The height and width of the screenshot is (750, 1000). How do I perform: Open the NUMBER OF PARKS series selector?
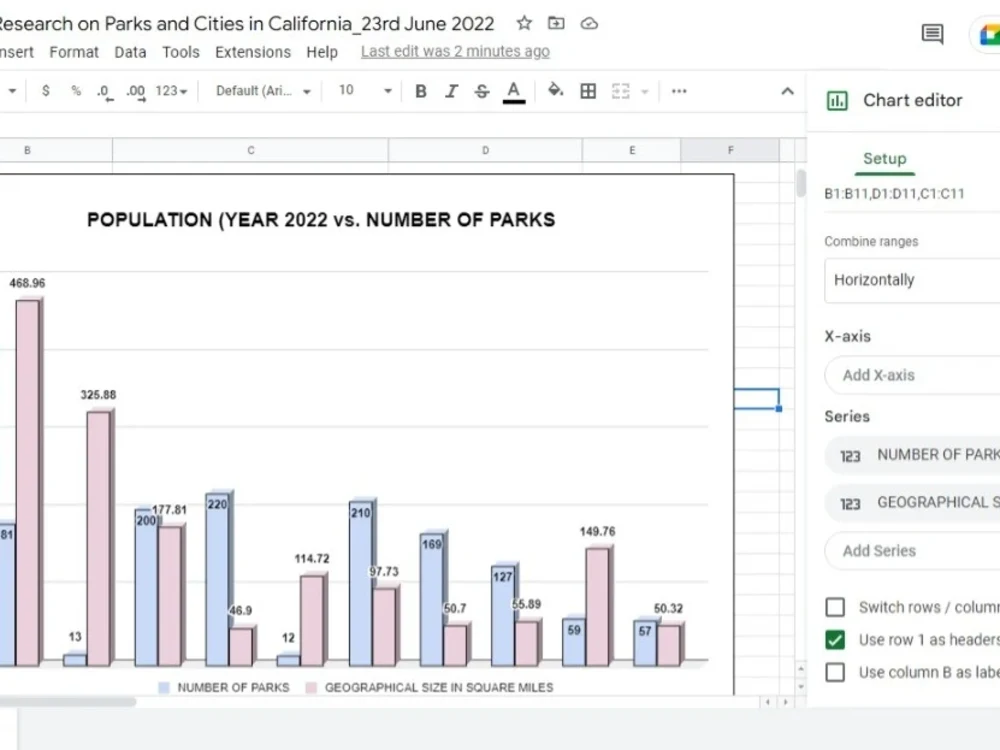pyautogui.click(x=912, y=455)
